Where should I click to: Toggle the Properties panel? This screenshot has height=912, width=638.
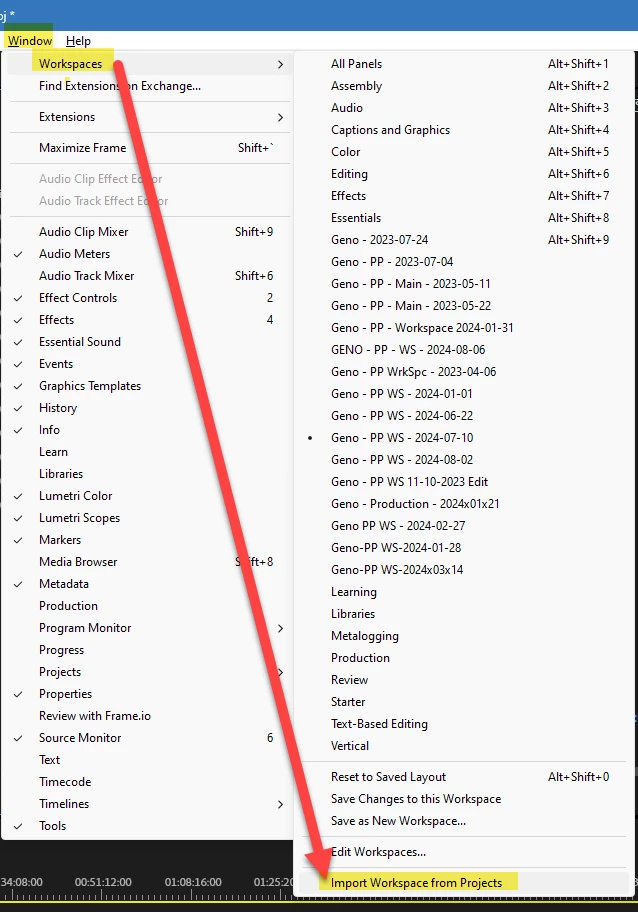pyautogui.click(x=149, y=694)
